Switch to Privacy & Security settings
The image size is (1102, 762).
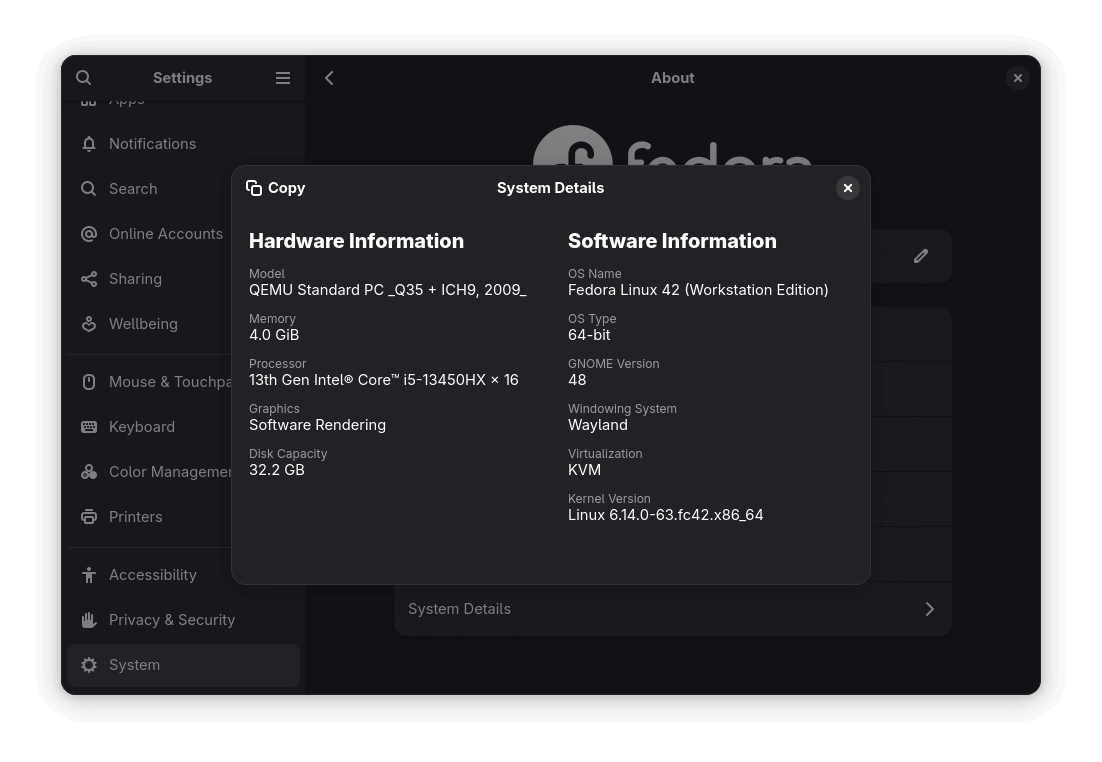(172, 619)
